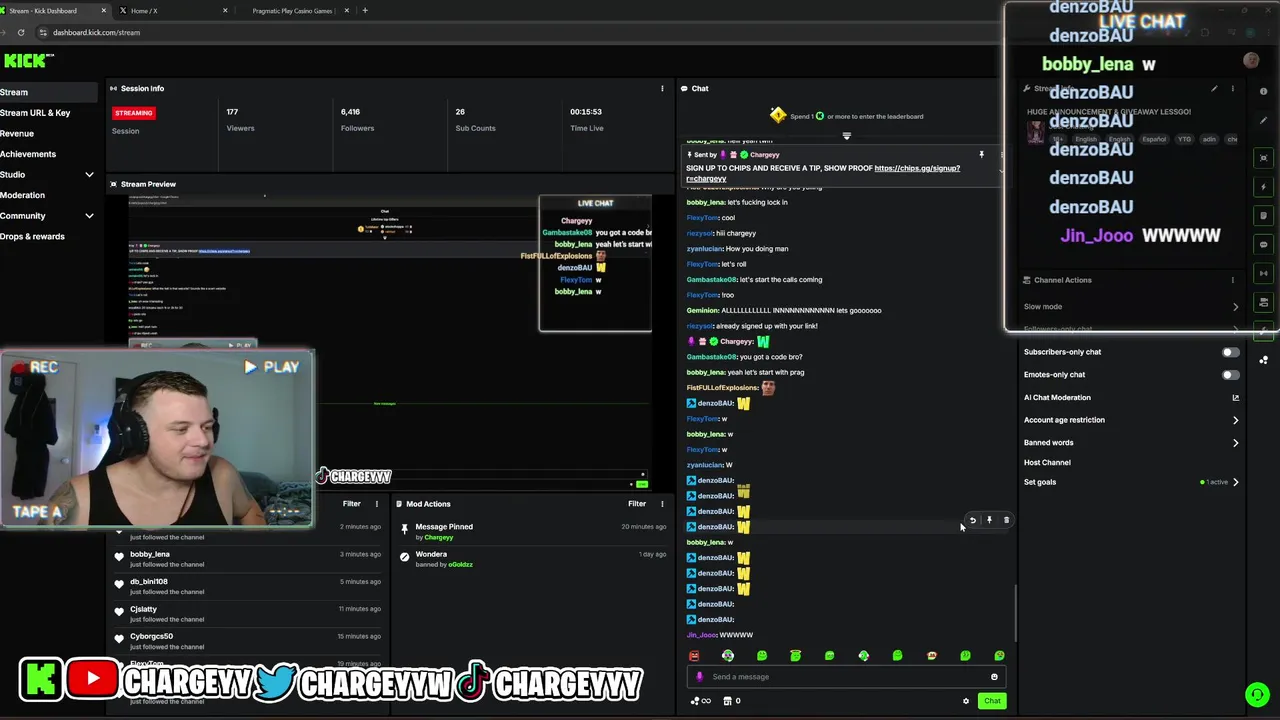Click the chat scrollbar

(x=1015, y=612)
